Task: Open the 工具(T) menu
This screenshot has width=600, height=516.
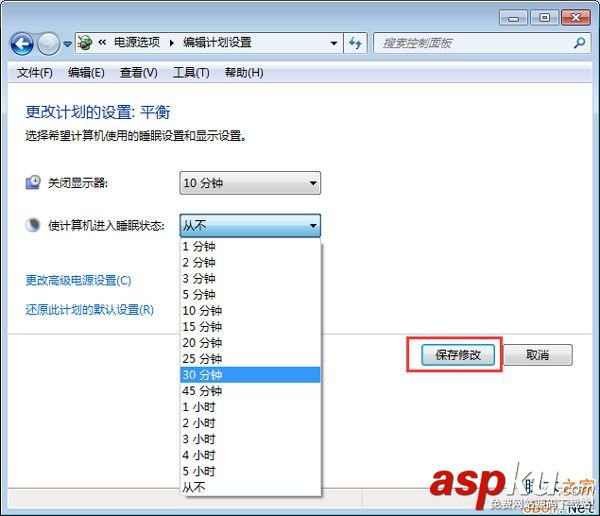Action: coord(191,72)
